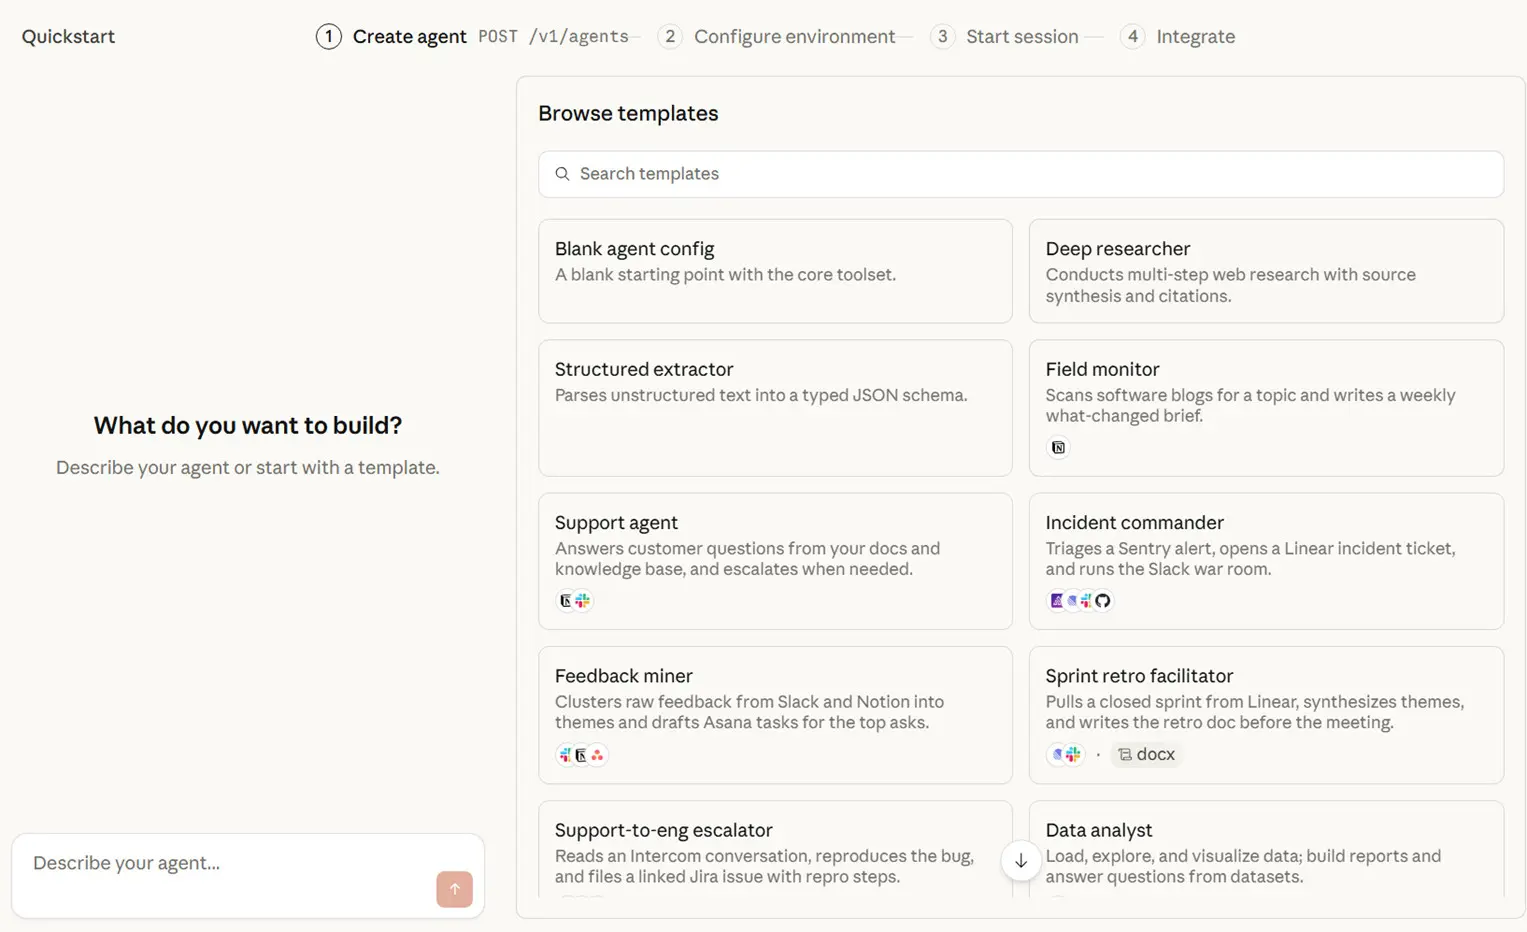Viewport: 1527px width, 932px height.
Task: Click the Notion icon on Support agent card
Action: [566, 601]
